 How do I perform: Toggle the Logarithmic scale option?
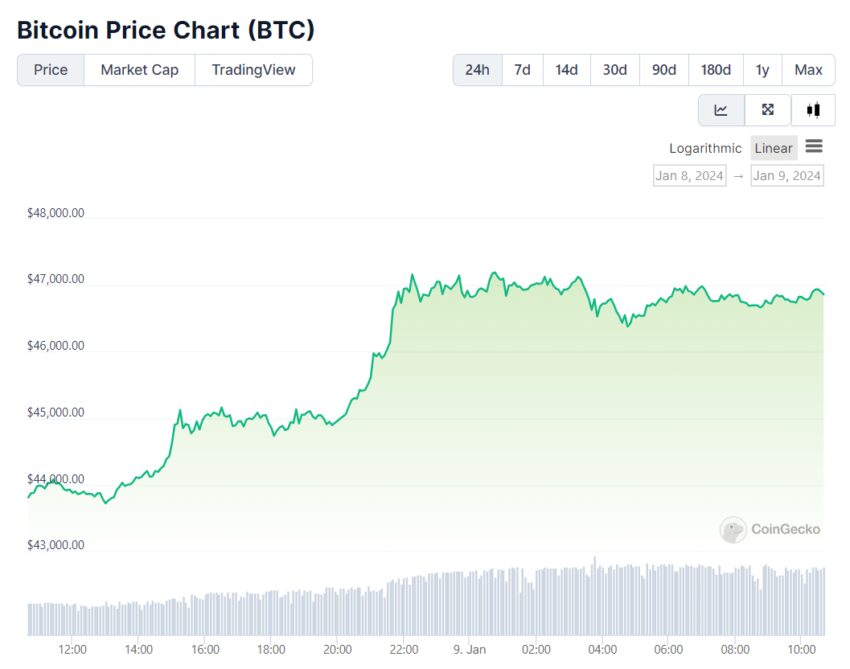pos(705,148)
